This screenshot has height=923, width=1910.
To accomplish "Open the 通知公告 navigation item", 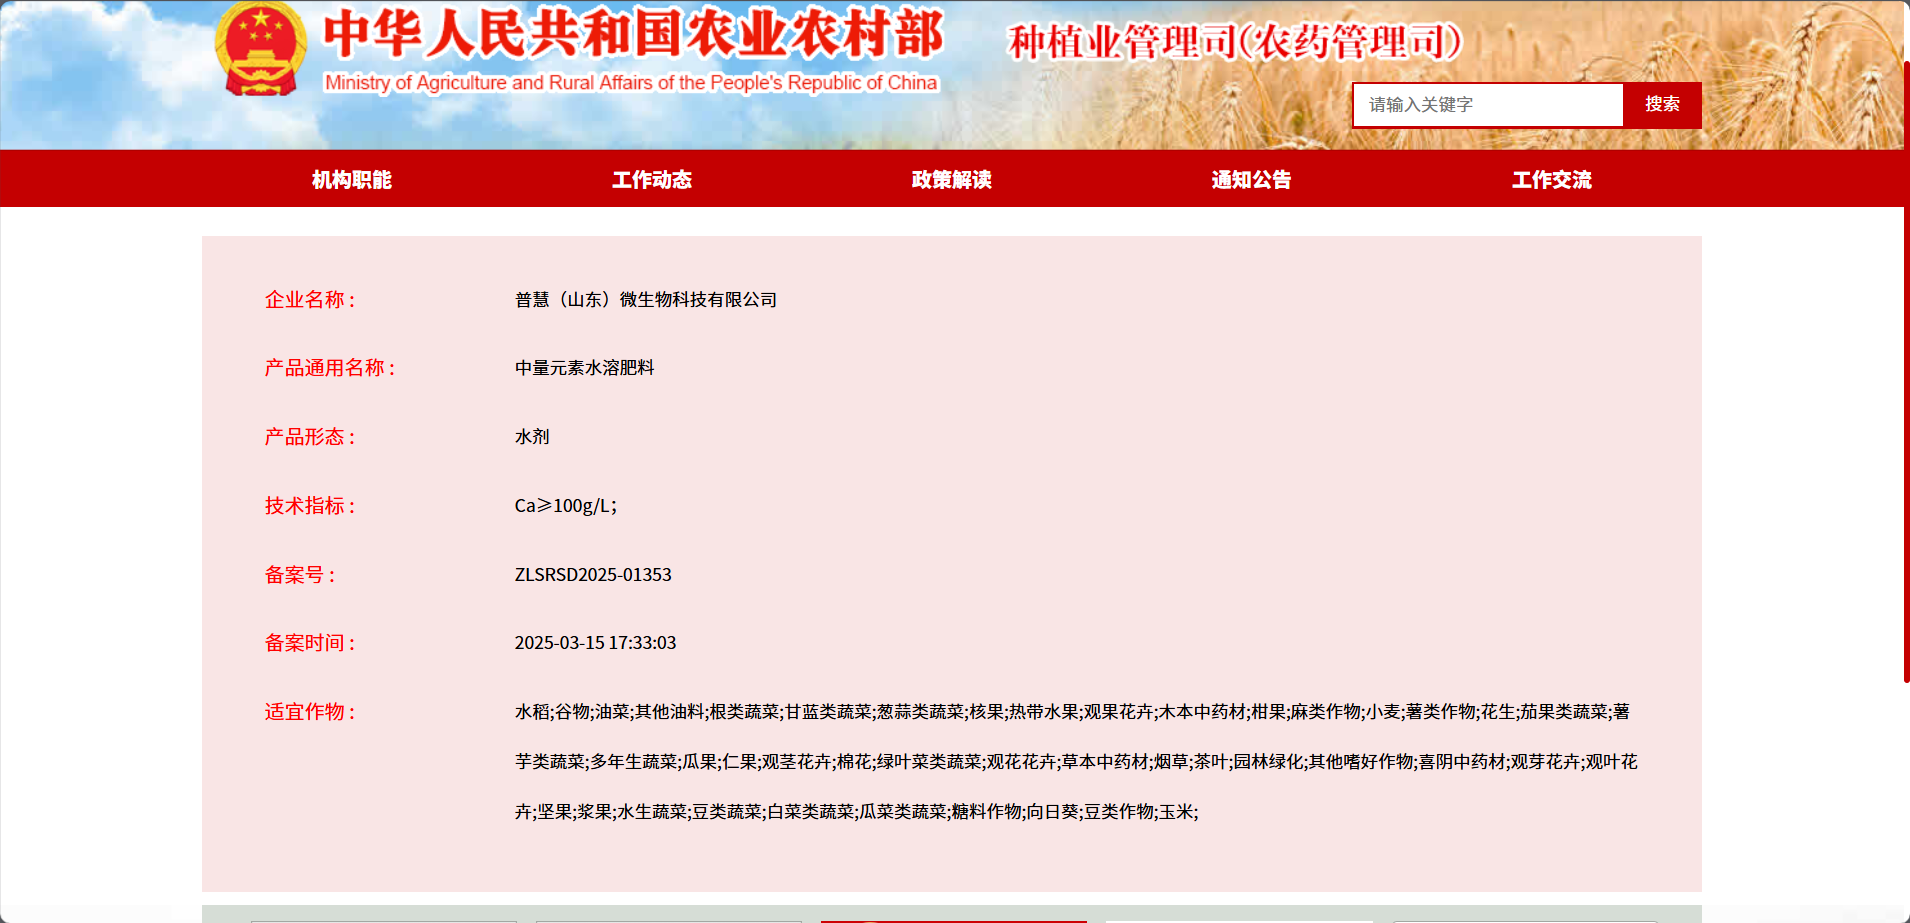I will (x=1251, y=180).
